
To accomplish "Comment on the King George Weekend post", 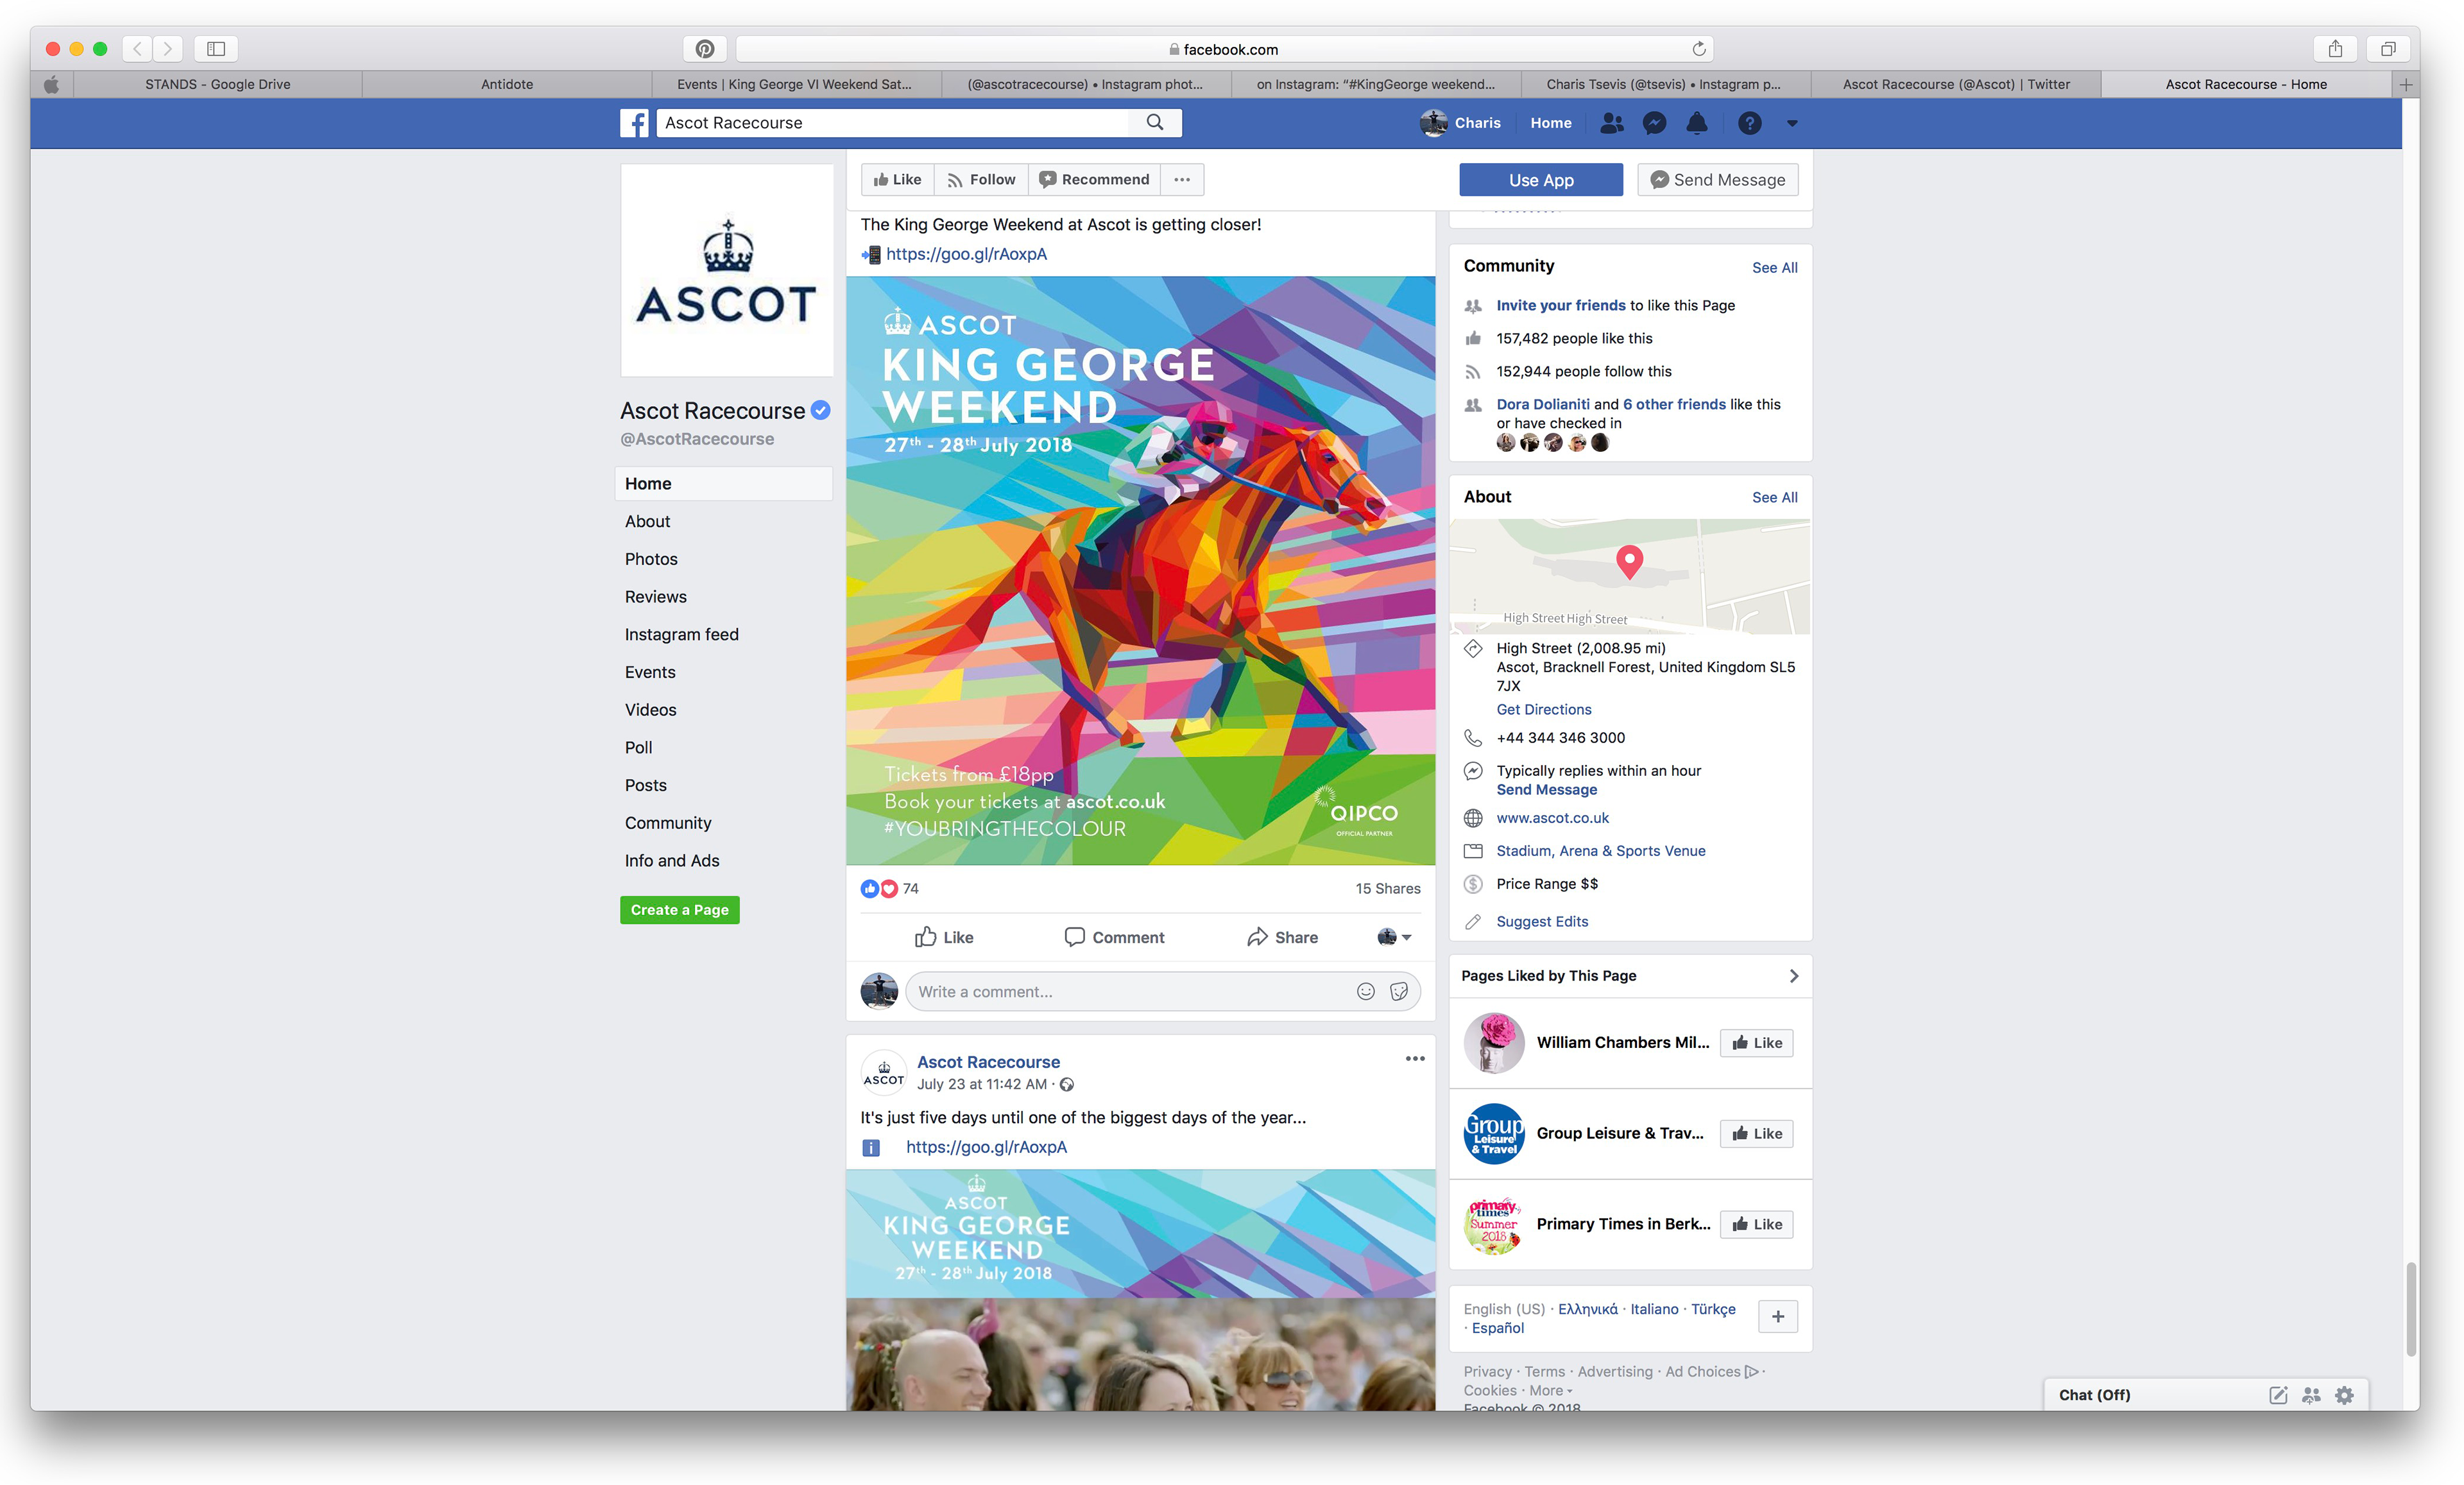I will [1114, 937].
